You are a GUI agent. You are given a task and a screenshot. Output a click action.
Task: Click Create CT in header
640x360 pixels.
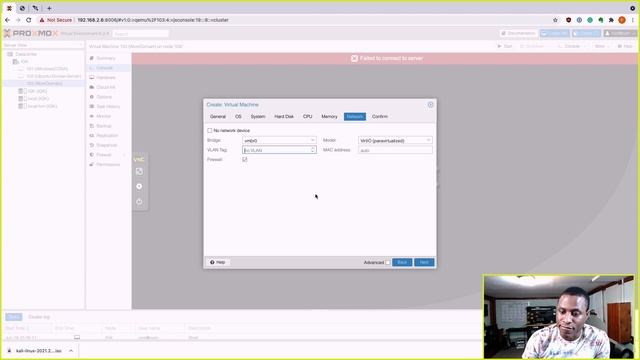coord(586,33)
